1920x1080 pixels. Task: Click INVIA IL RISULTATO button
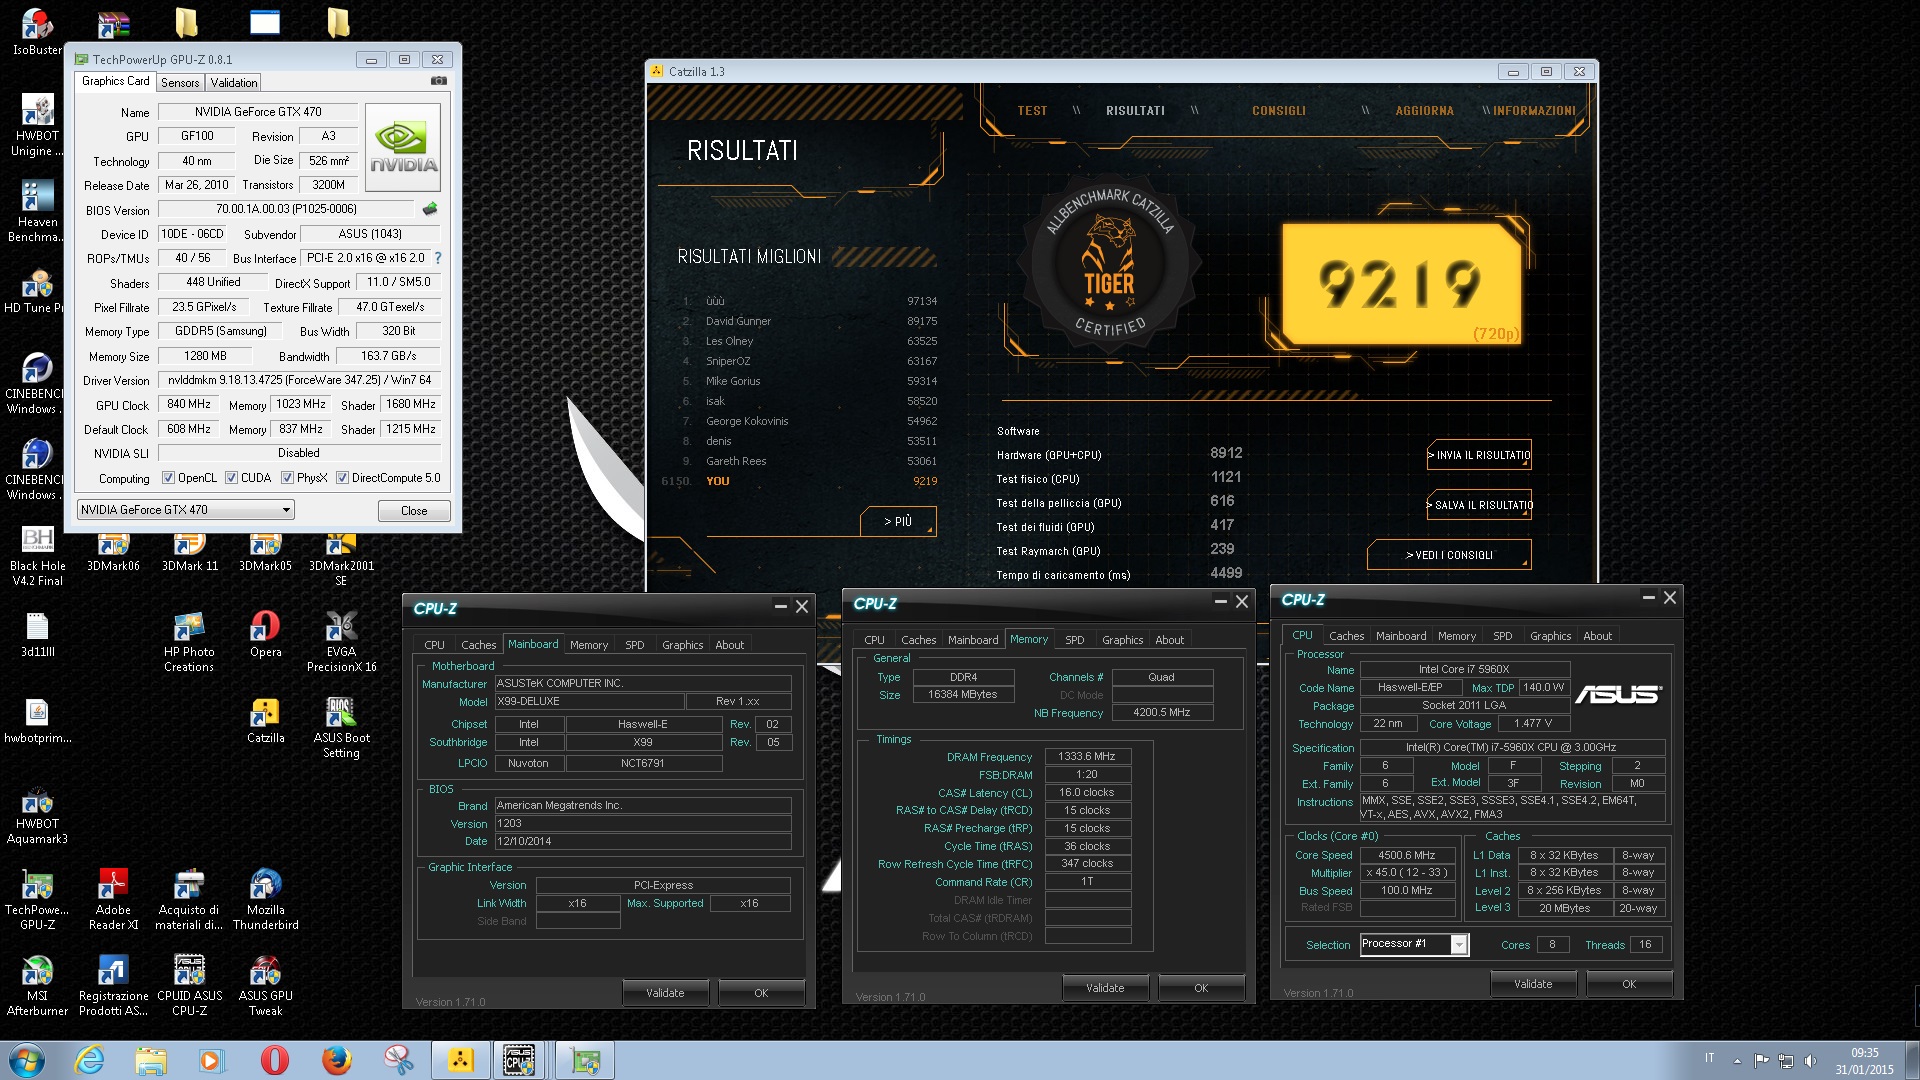[1479, 455]
